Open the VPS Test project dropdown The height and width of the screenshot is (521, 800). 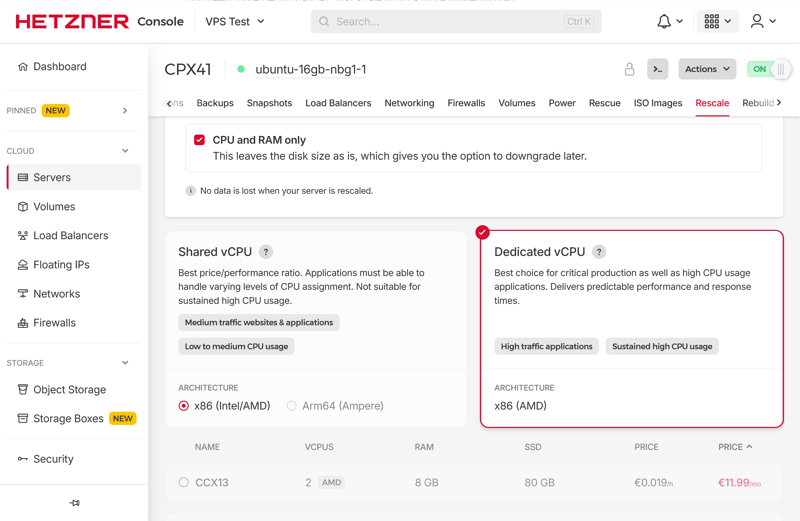[235, 21]
